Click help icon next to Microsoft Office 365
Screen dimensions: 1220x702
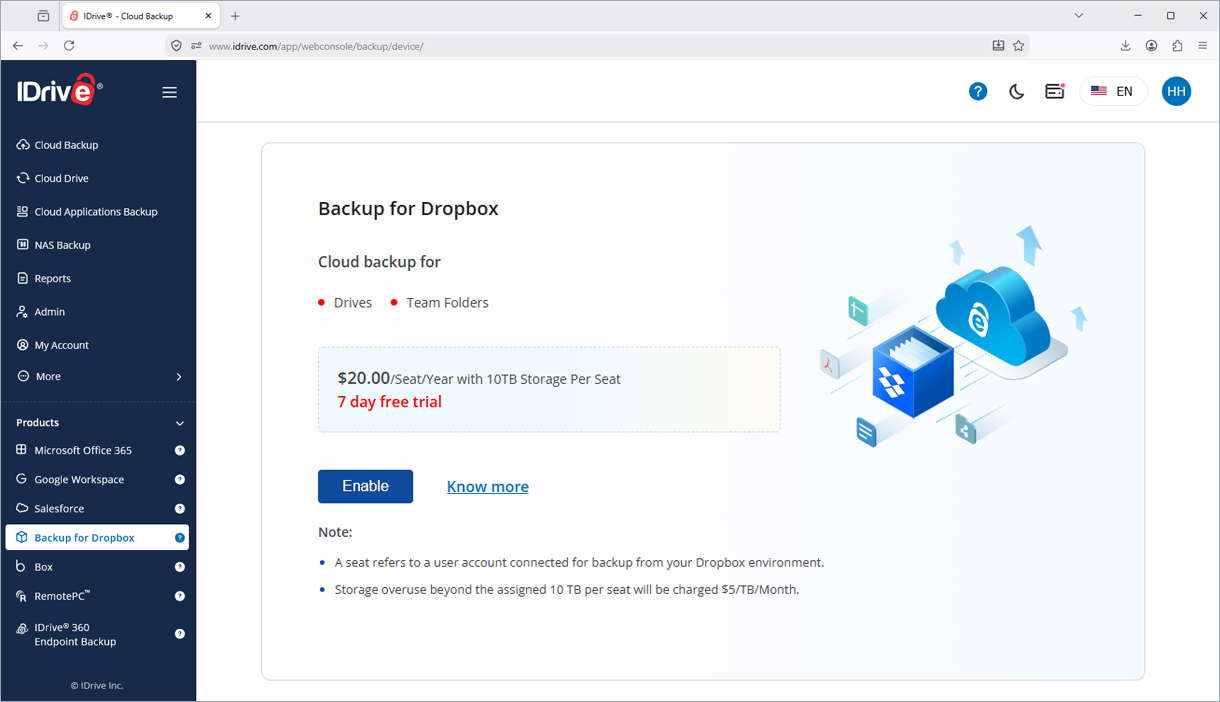coord(180,450)
